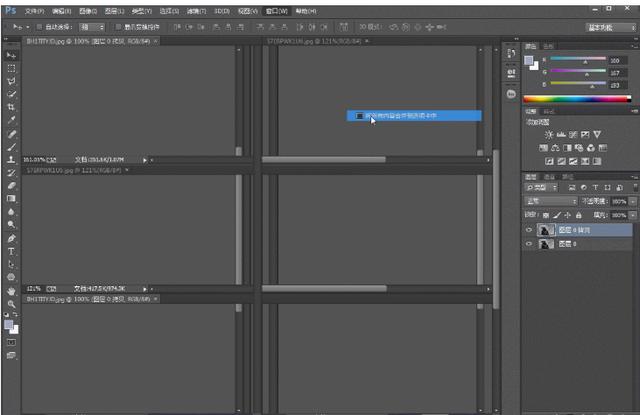
Task: Hide the 图层 0 layer
Action: point(529,243)
